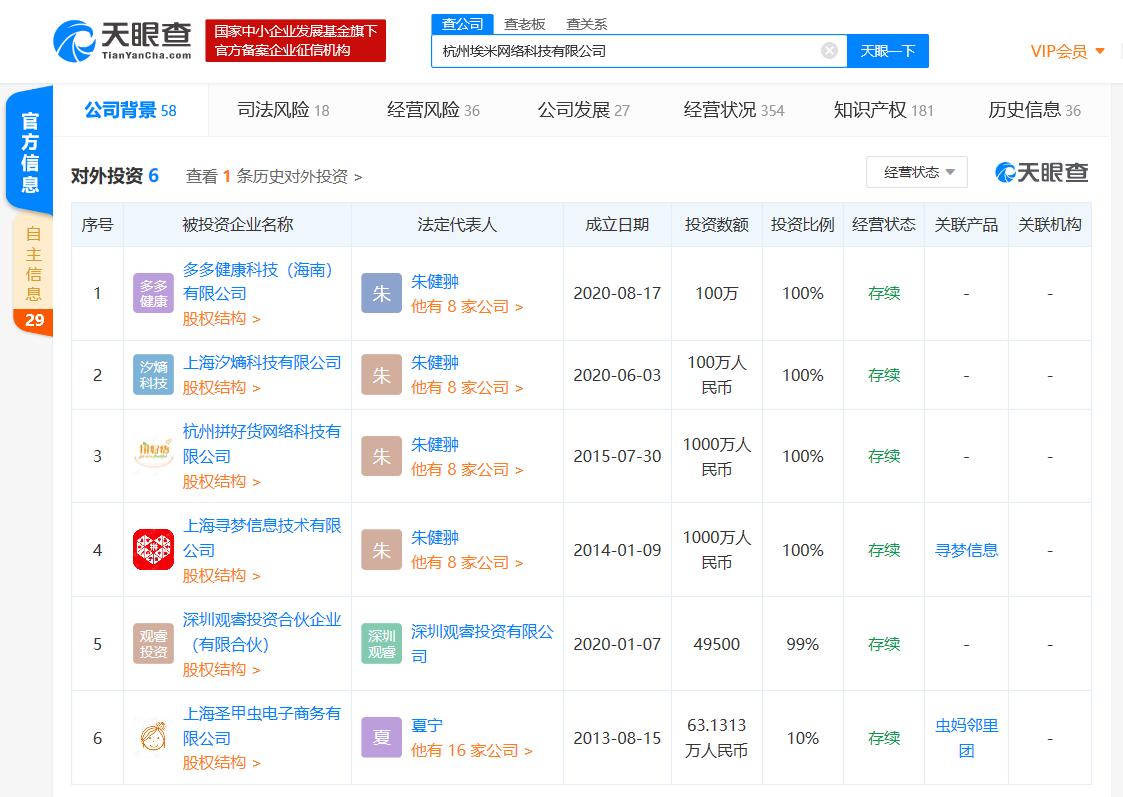
Task: Open the 寻梦信息 related product link
Action: pyautogui.click(x=966, y=550)
